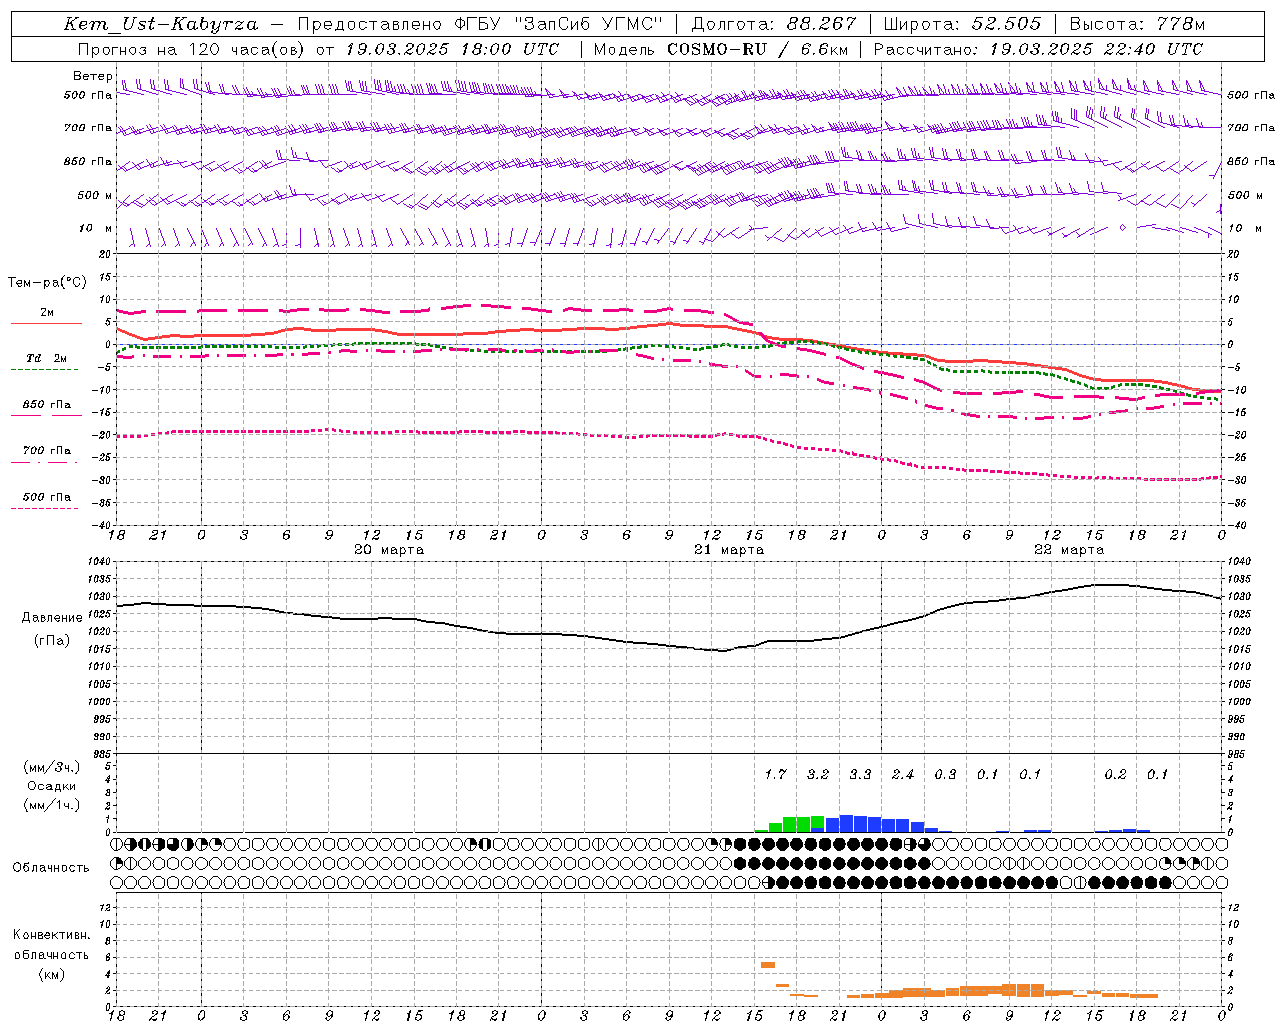Click the 2м temperature legend entry
Image resolution: width=1280 pixels, height=1024 pixels.
pyautogui.click(x=47, y=312)
